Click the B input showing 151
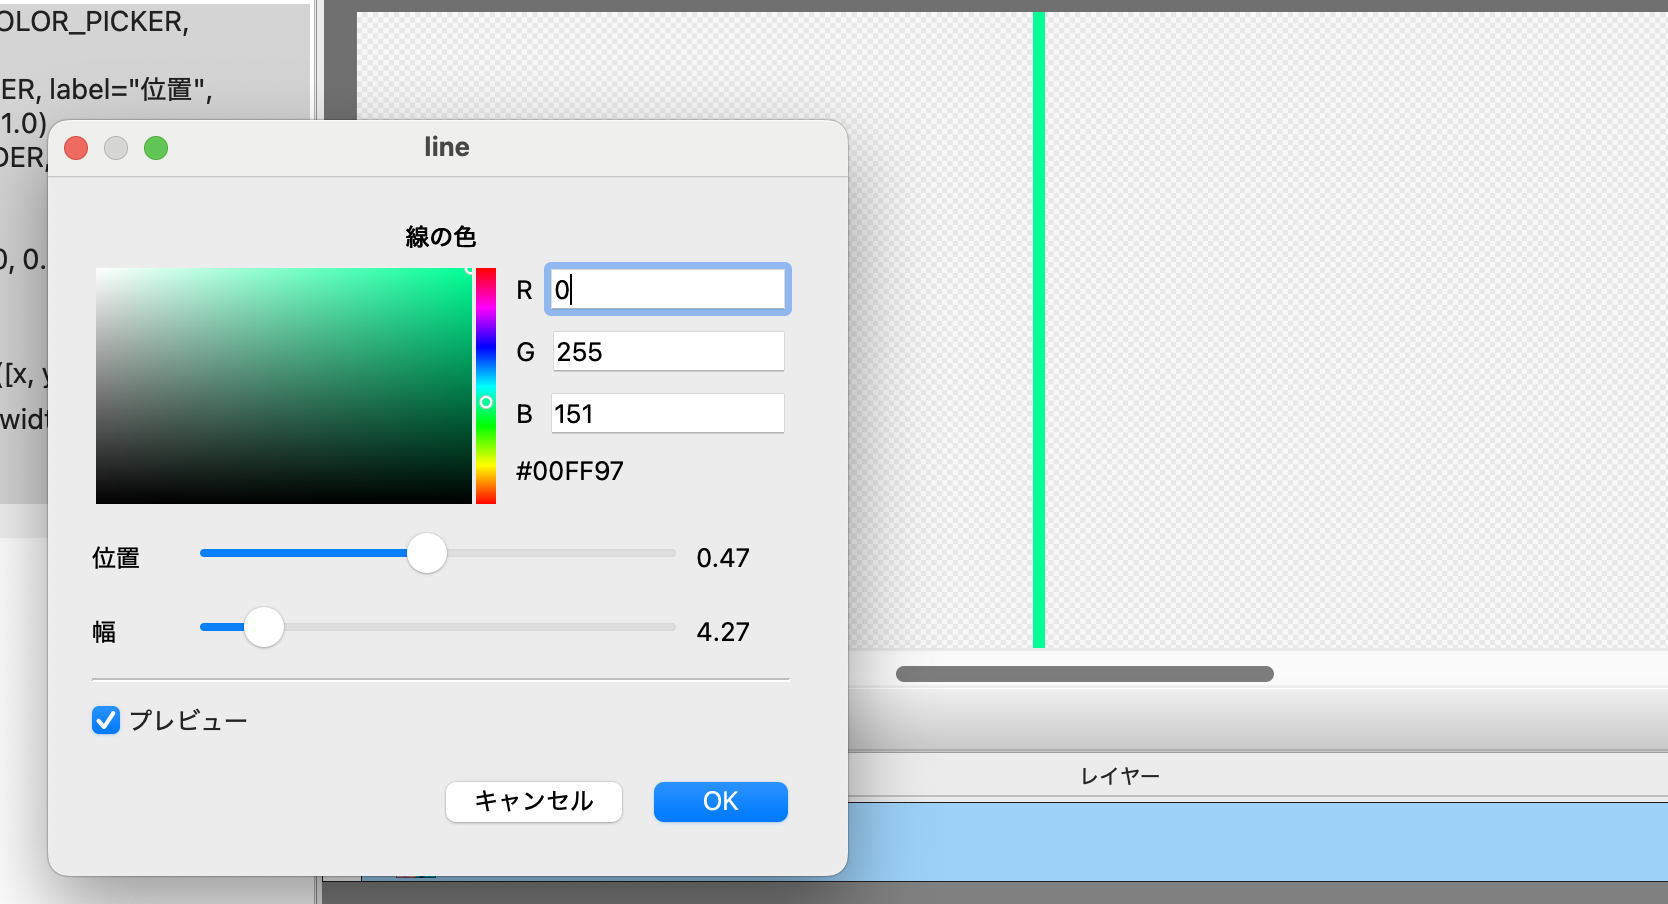Image resolution: width=1668 pixels, height=904 pixels. 667,414
